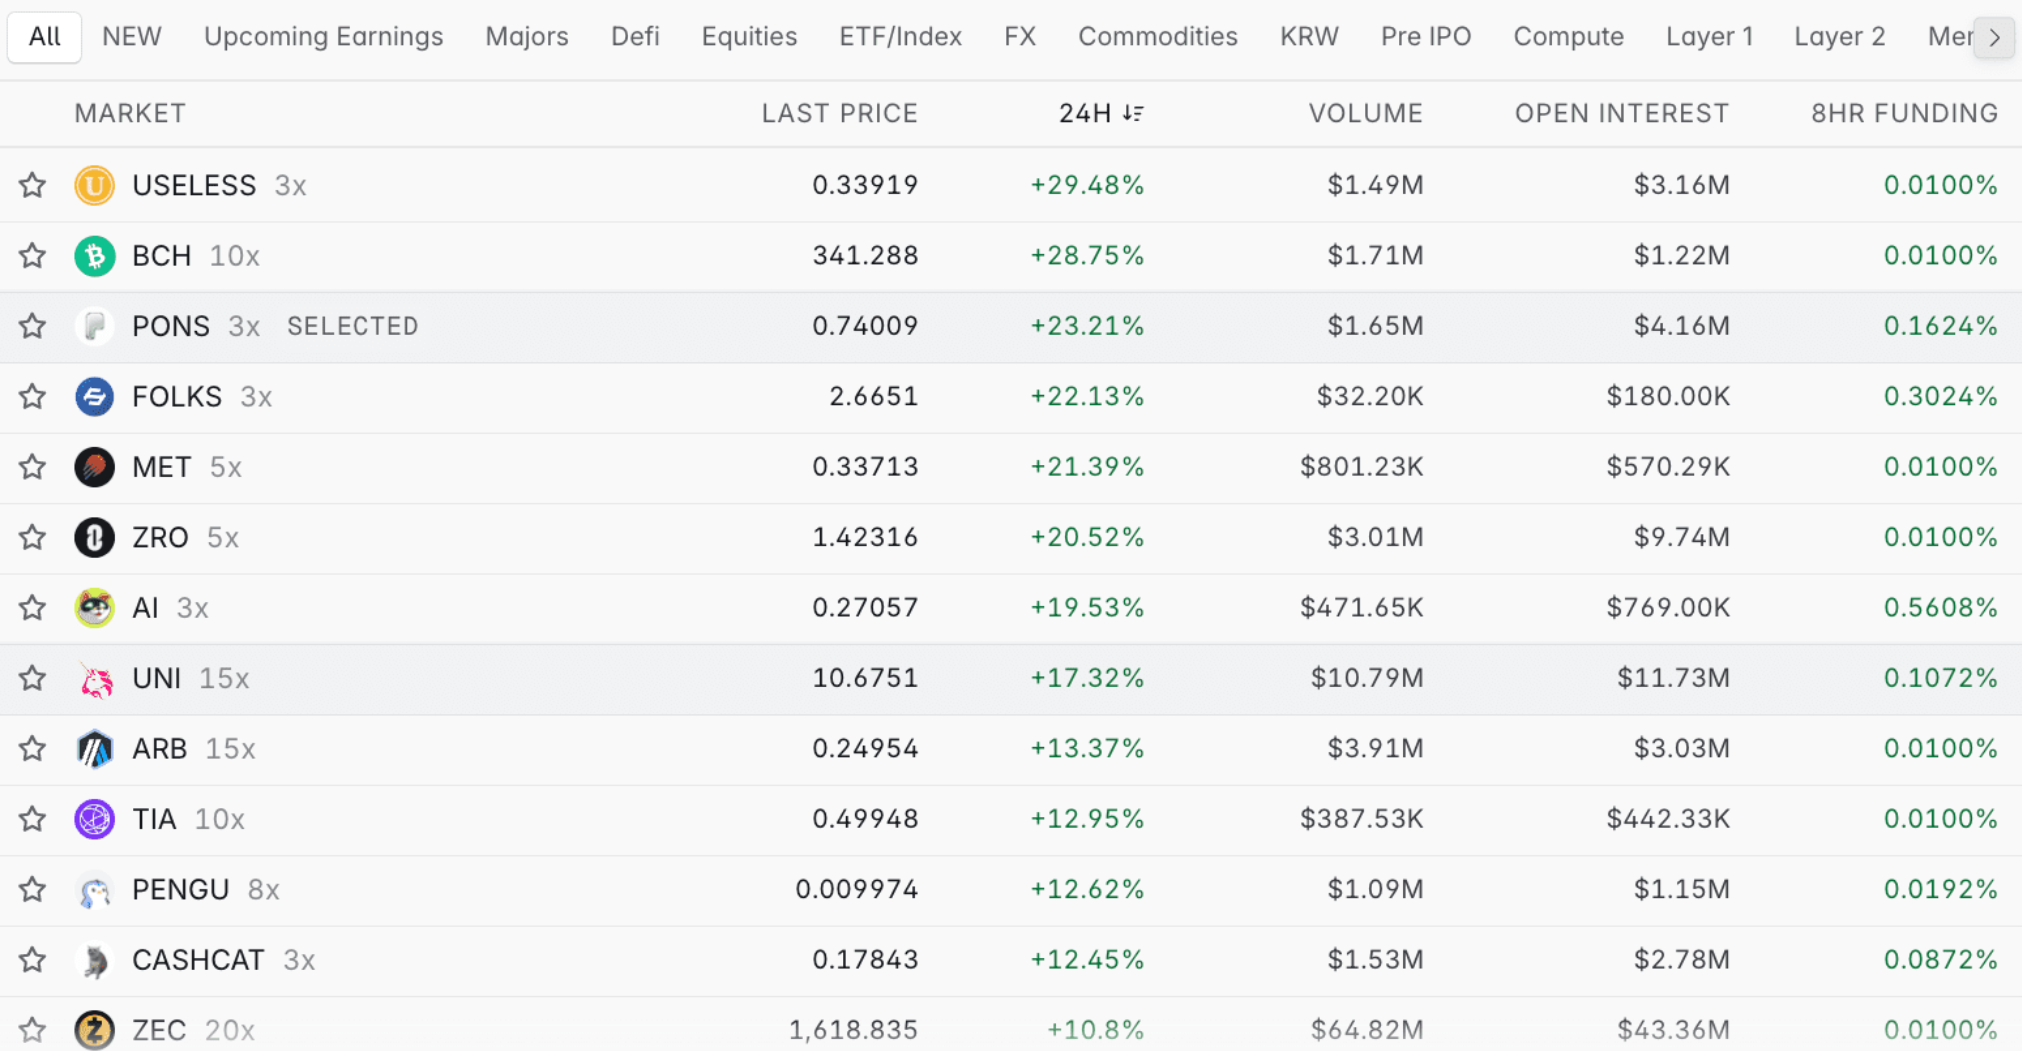Click the ZRO change +20.52%
Viewport: 2022px width, 1051px height.
(x=1087, y=538)
